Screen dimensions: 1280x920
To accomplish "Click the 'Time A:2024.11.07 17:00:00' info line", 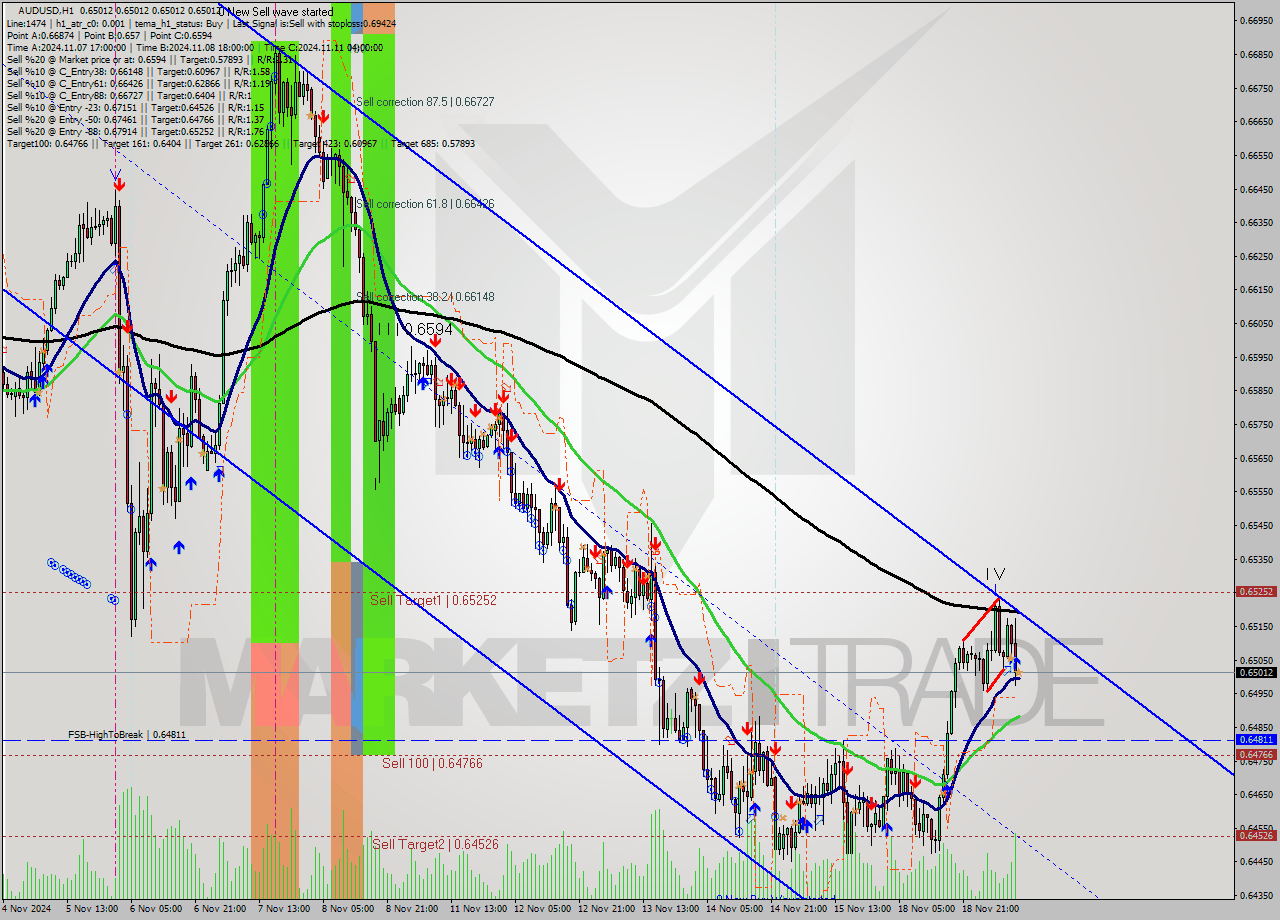I will pos(194,47).
